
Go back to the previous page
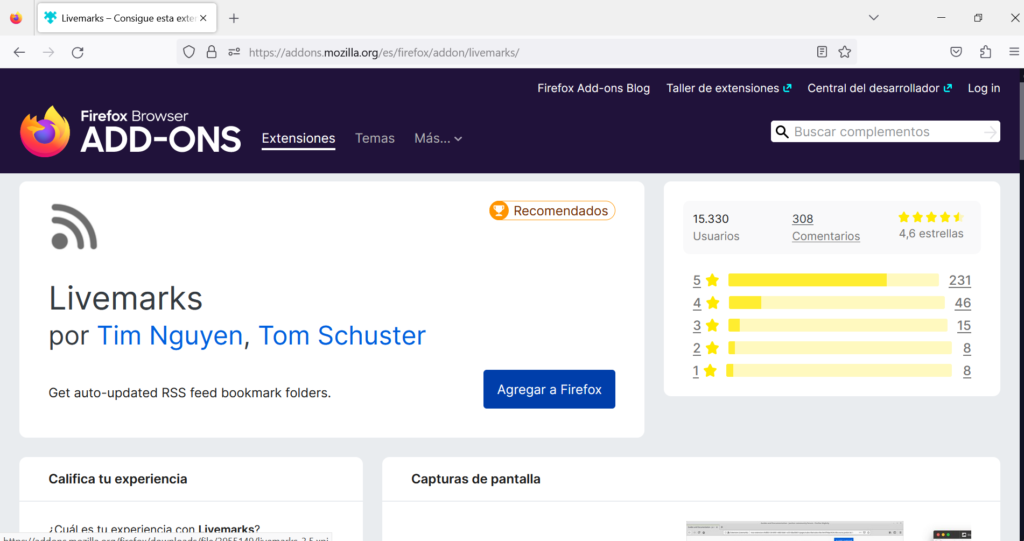[x=19, y=52]
